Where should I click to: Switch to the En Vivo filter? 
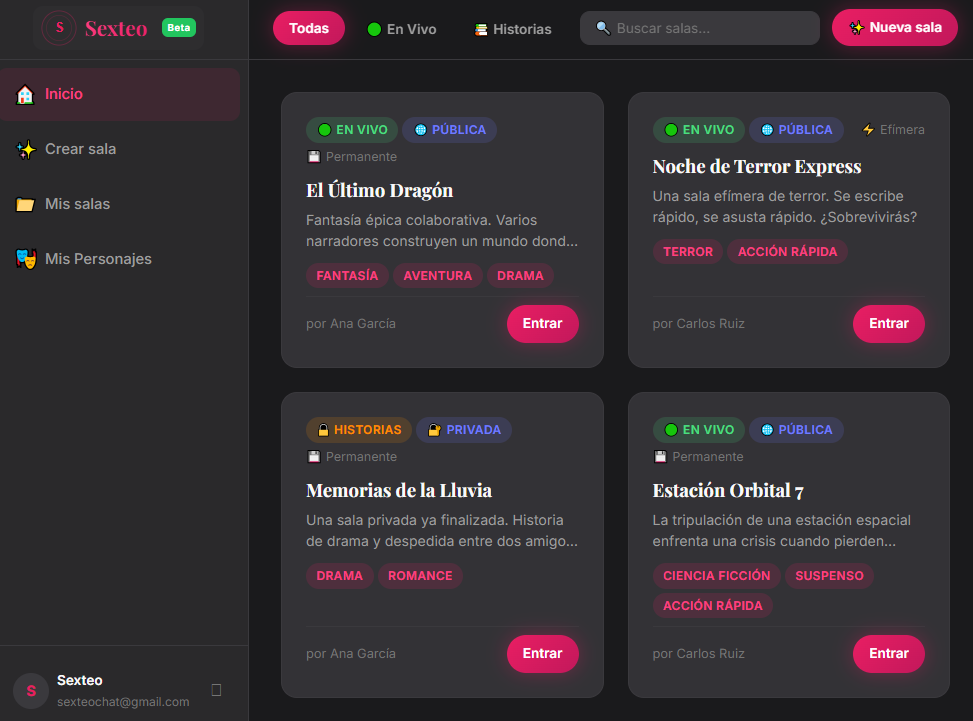click(x=402, y=29)
